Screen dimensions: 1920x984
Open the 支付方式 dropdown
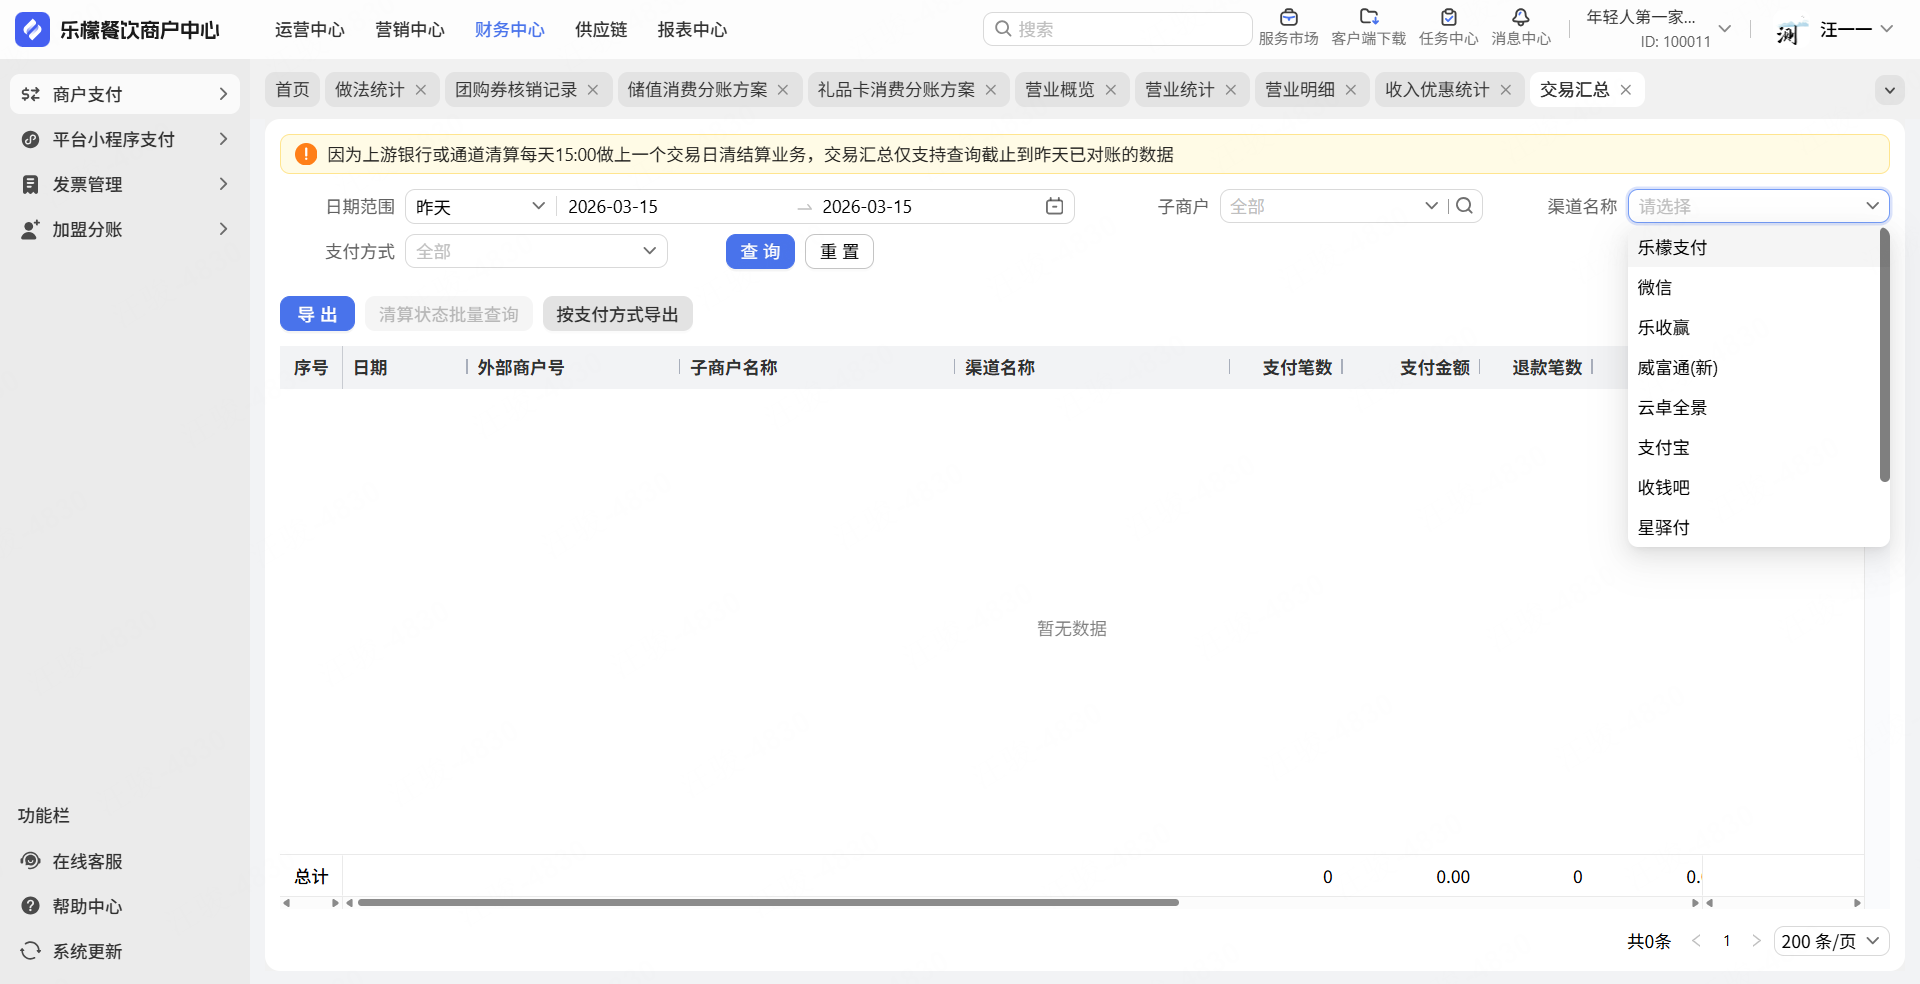[536, 251]
